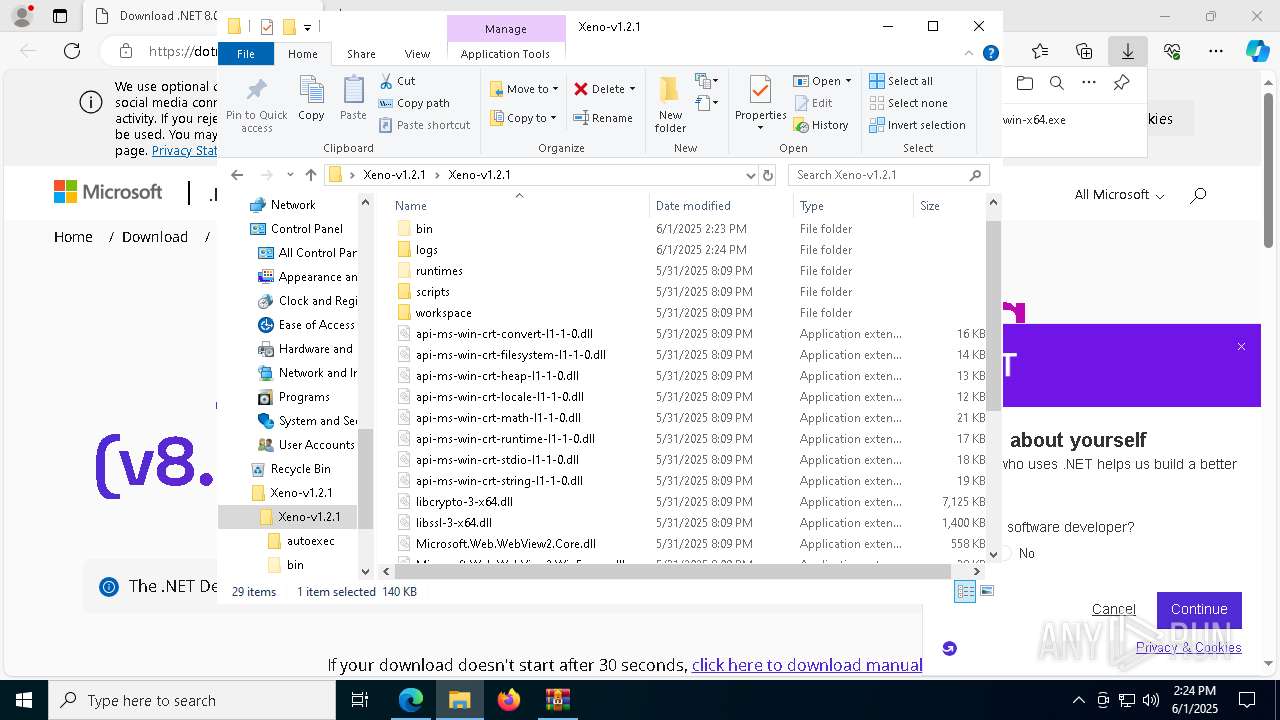Click Select all in ribbon
This screenshot has width=1280, height=720.
click(901, 81)
